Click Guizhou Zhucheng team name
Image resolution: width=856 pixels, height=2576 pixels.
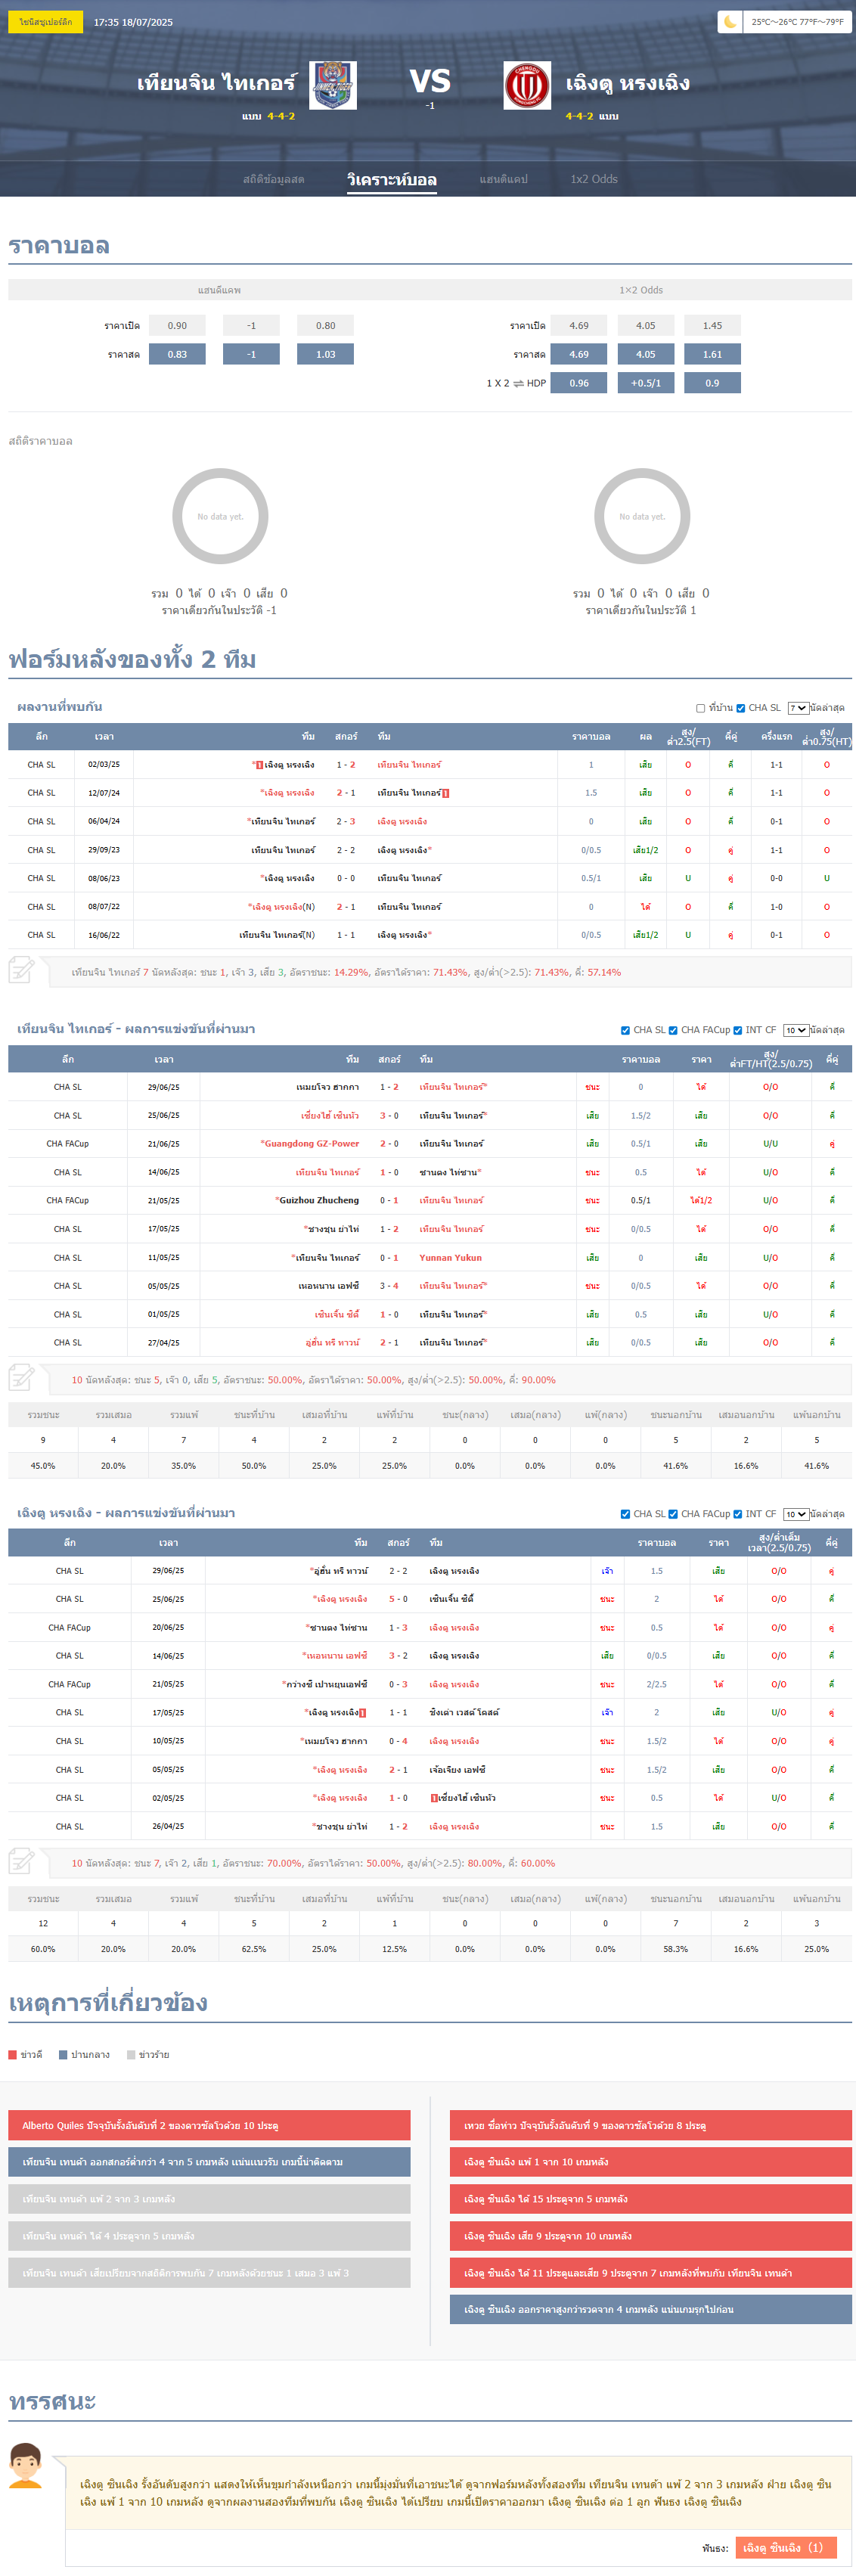pos(319,1200)
